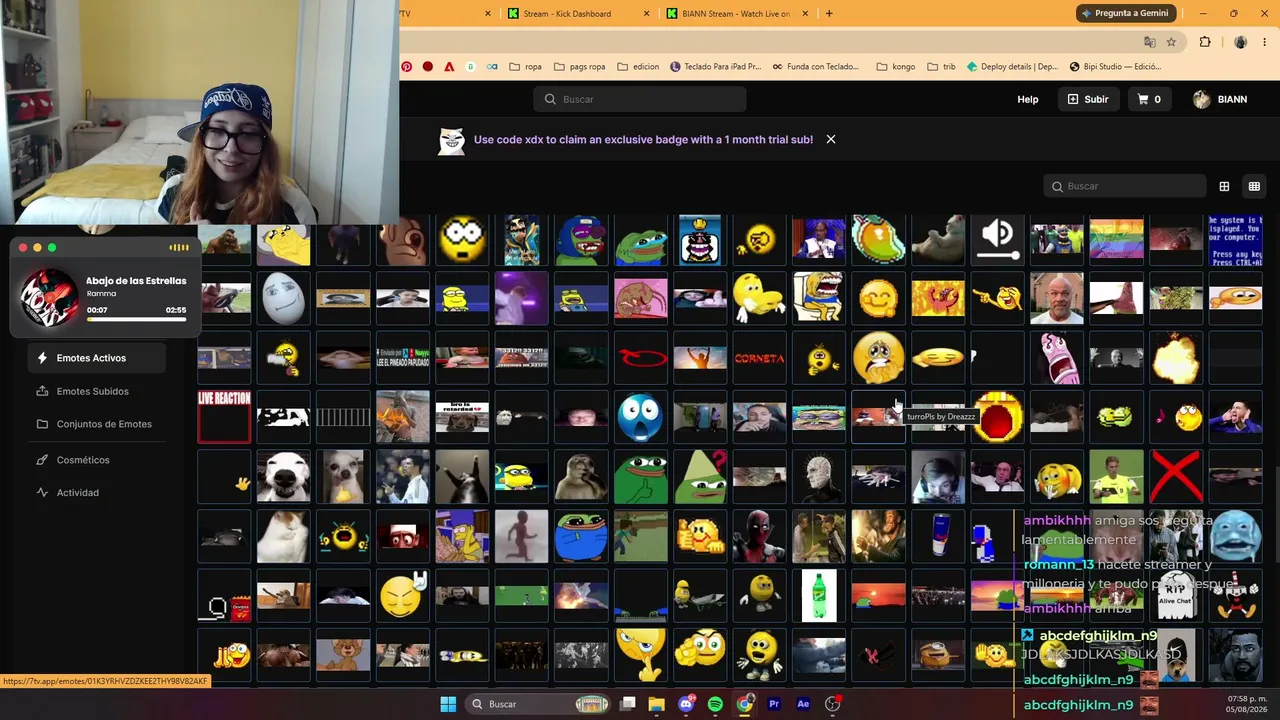Open the pags ropa bookmarks folder
The width and height of the screenshot is (1280, 720).
pos(578,67)
